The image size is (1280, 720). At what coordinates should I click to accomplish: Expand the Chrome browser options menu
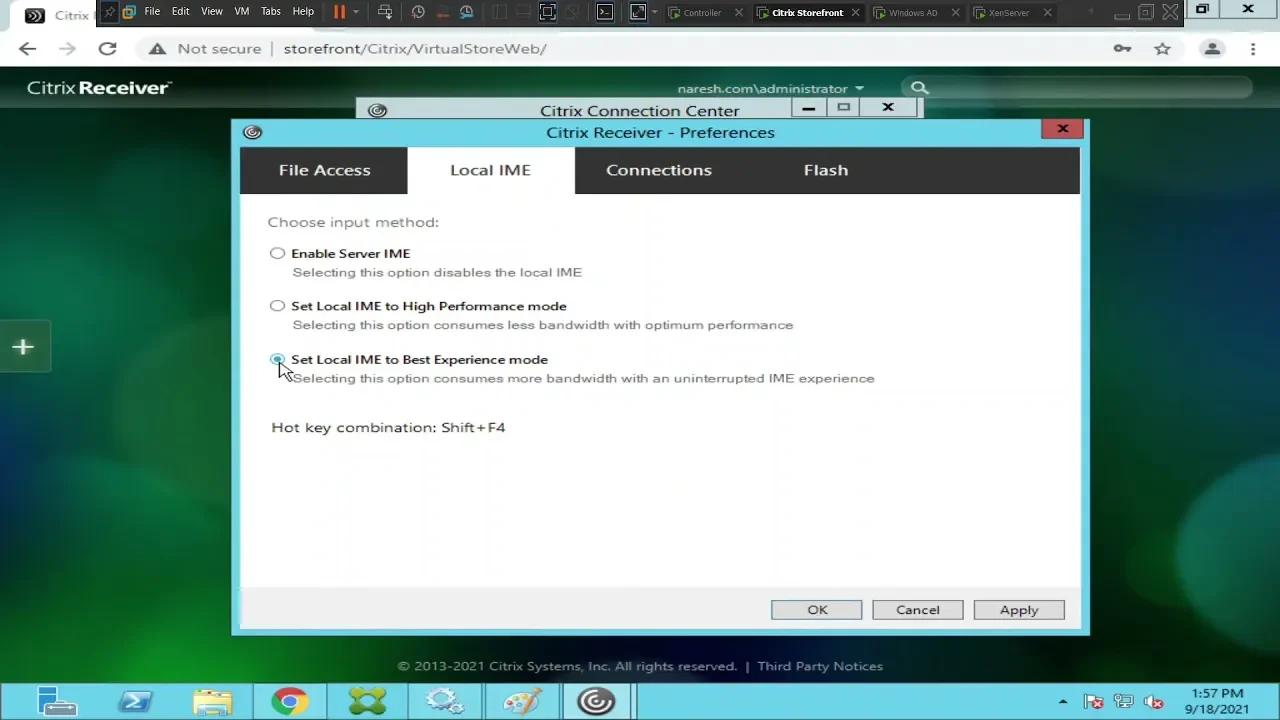pyautogui.click(x=1252, y=48)
